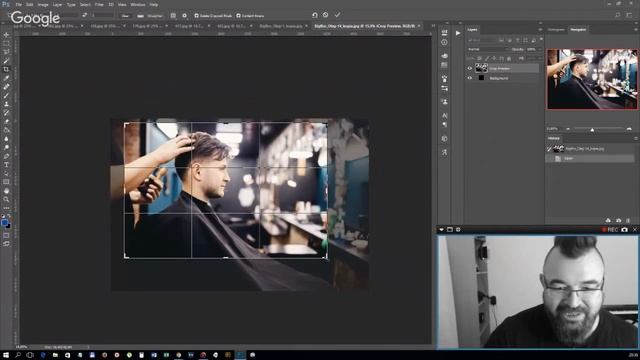Take a snapshot with camera button
The width and height of the screenshot is (640, 360).
pyautogui.click(x=624, y=230)
